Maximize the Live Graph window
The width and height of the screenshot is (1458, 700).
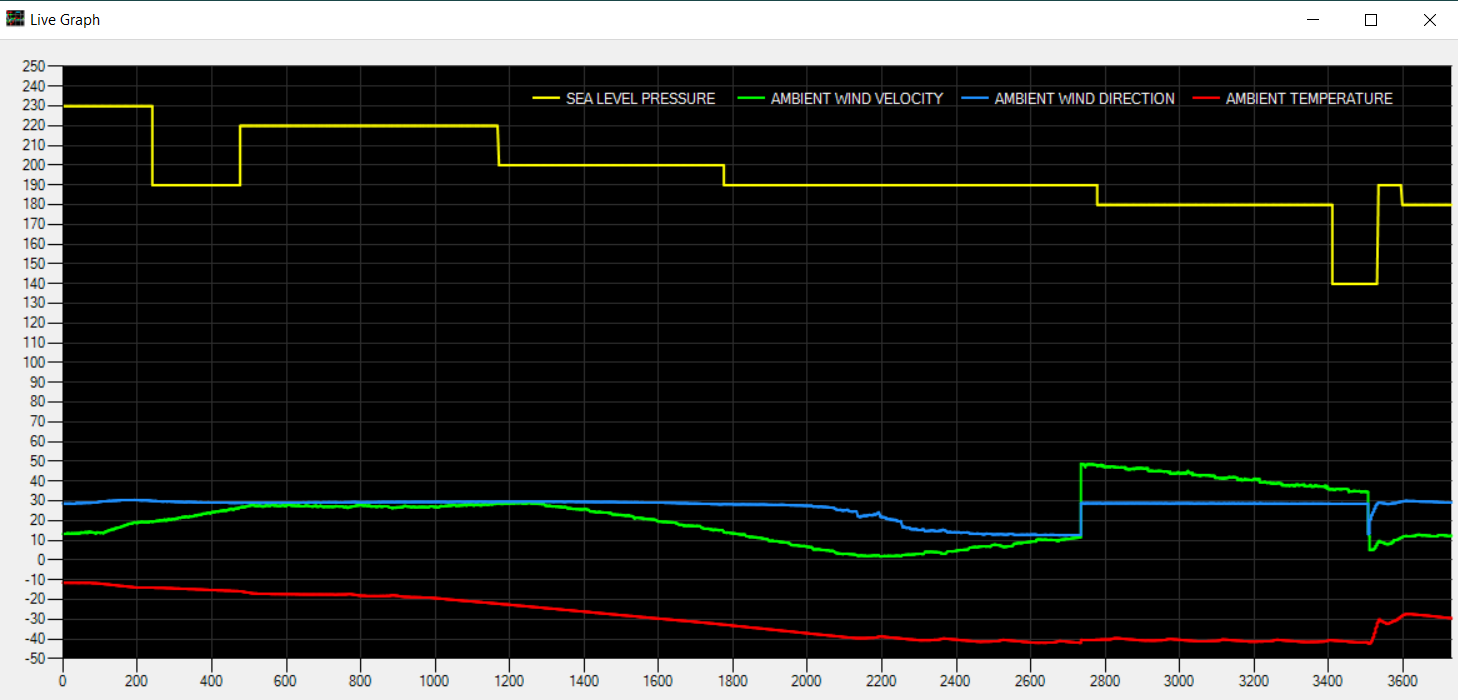click(x=1371, y=20)
